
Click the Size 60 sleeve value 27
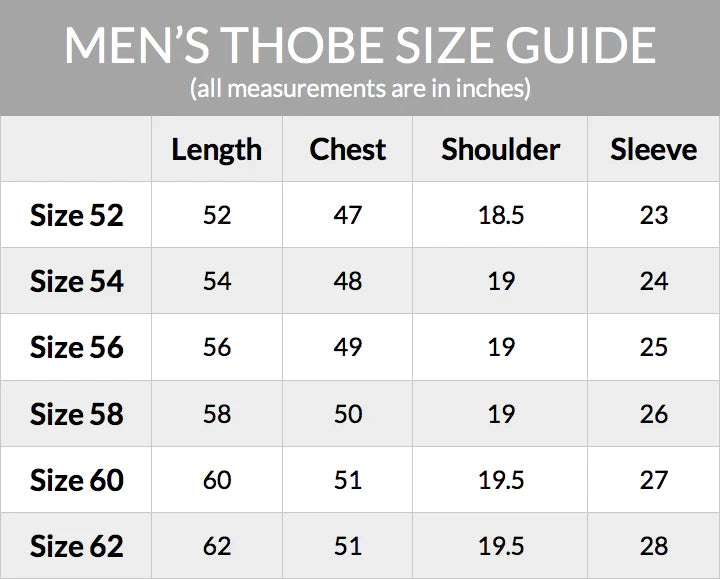coord(654,480)
